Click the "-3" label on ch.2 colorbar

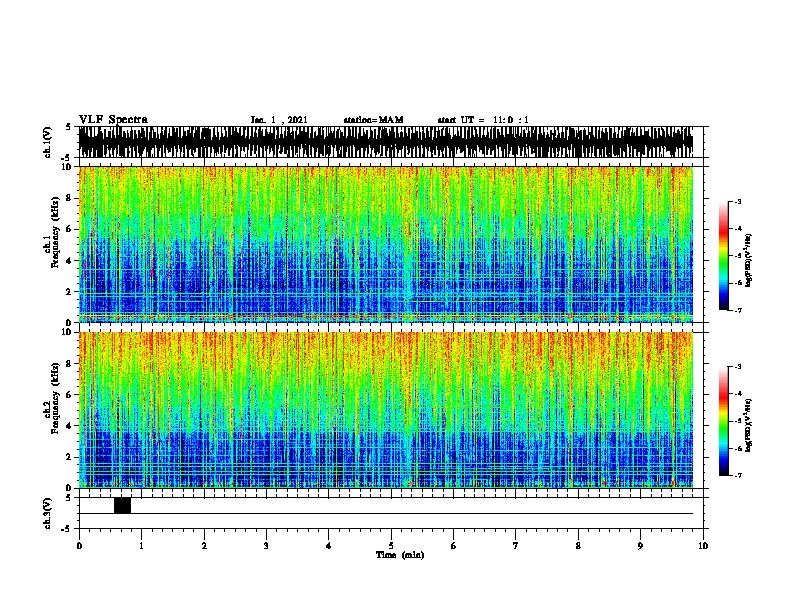click(737, 367)
